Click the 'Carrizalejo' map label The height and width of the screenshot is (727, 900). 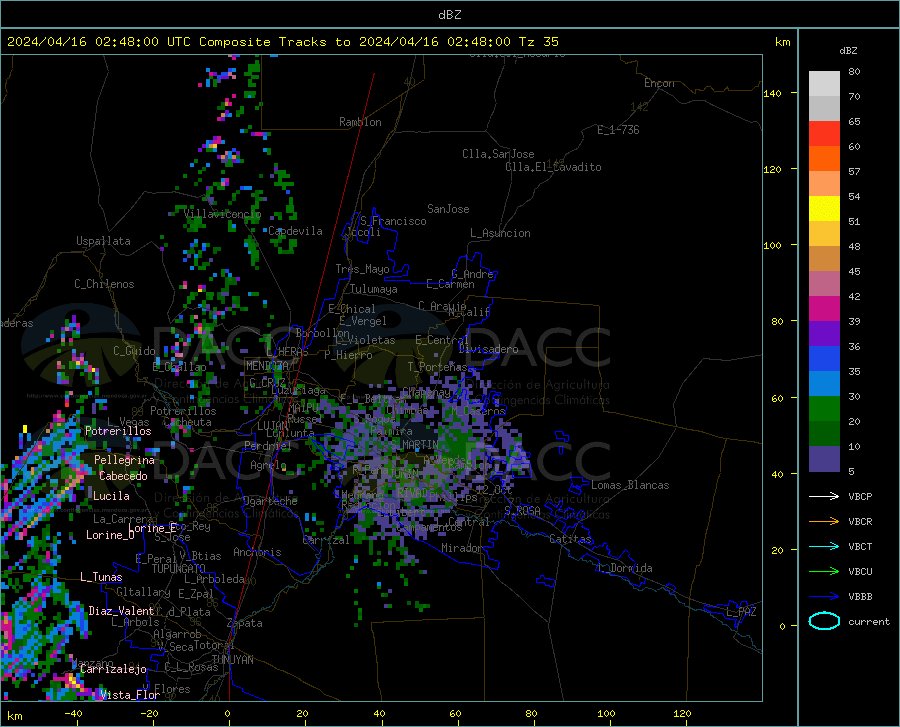[114, 669]
